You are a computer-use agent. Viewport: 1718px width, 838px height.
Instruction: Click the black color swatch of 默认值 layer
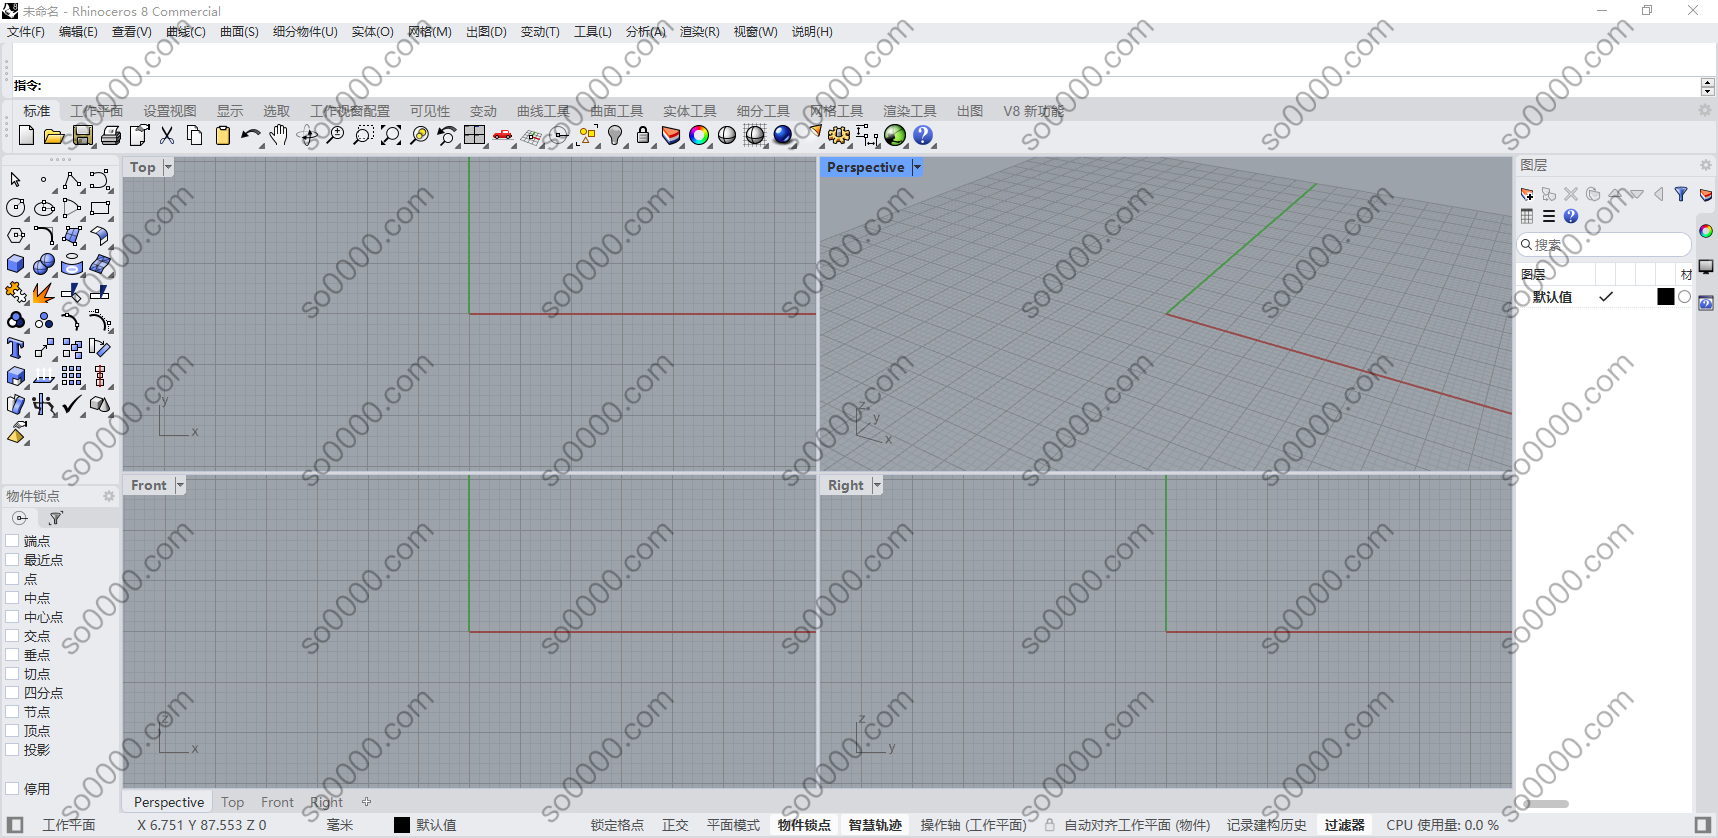(1665, 297)
